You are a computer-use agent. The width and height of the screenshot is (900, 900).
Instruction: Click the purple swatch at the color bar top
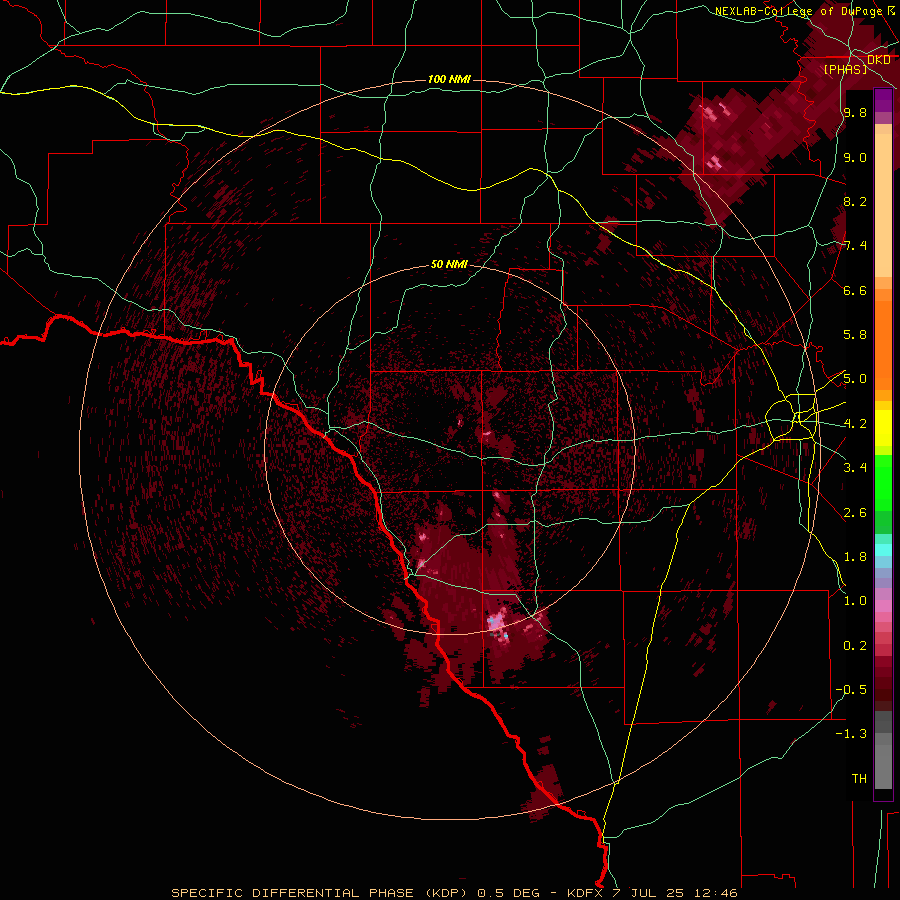tap(883, 100)
